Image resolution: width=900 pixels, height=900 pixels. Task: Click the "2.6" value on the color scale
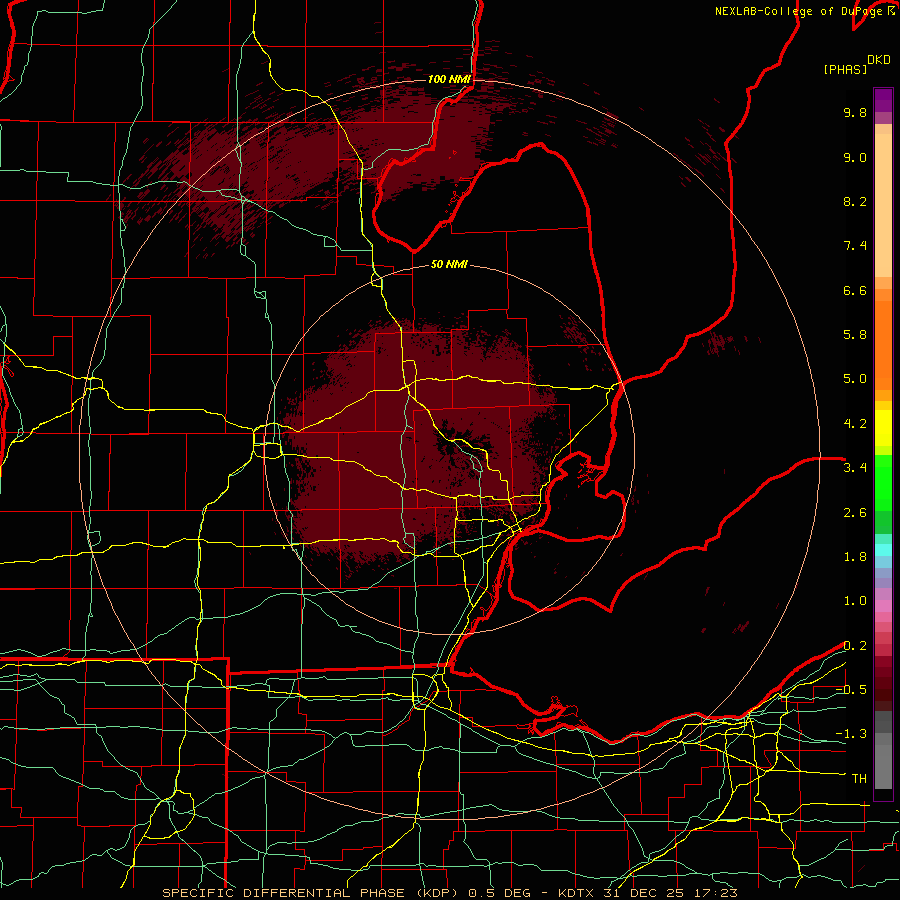pos(855,512)
